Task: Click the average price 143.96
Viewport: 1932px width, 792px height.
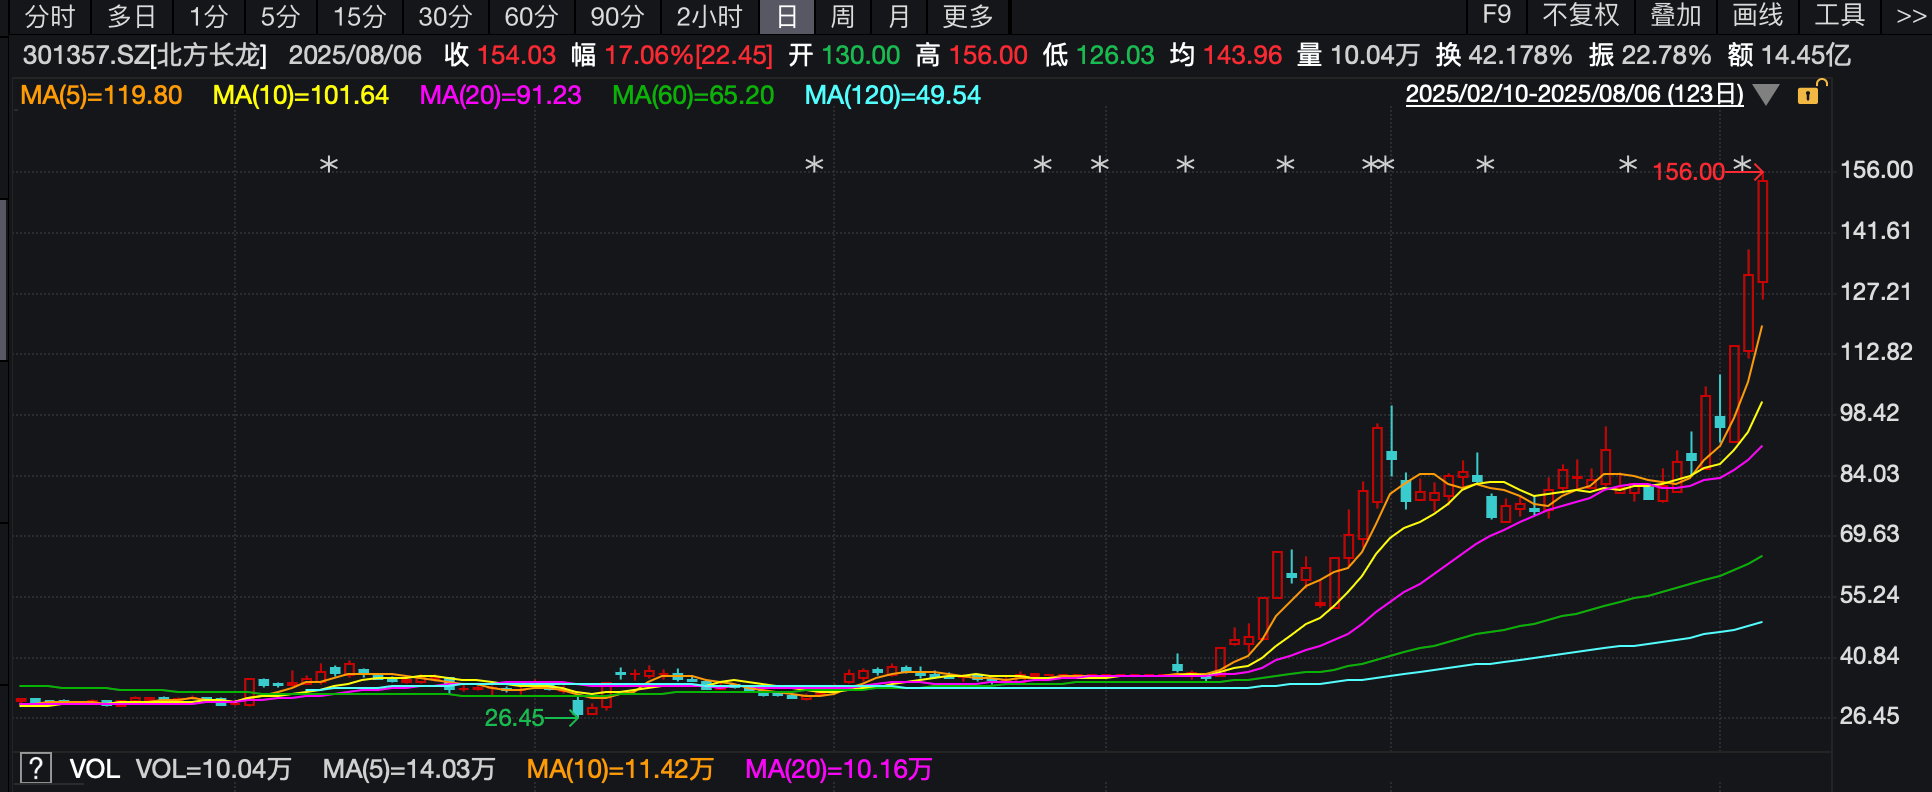Action: coord(1243,55)
